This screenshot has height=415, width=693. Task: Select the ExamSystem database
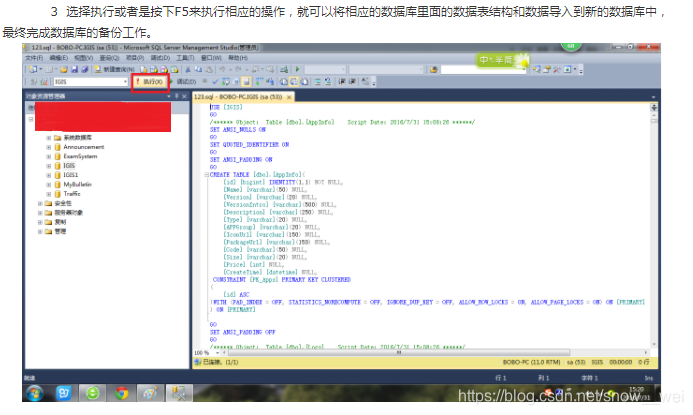(80, 156)
